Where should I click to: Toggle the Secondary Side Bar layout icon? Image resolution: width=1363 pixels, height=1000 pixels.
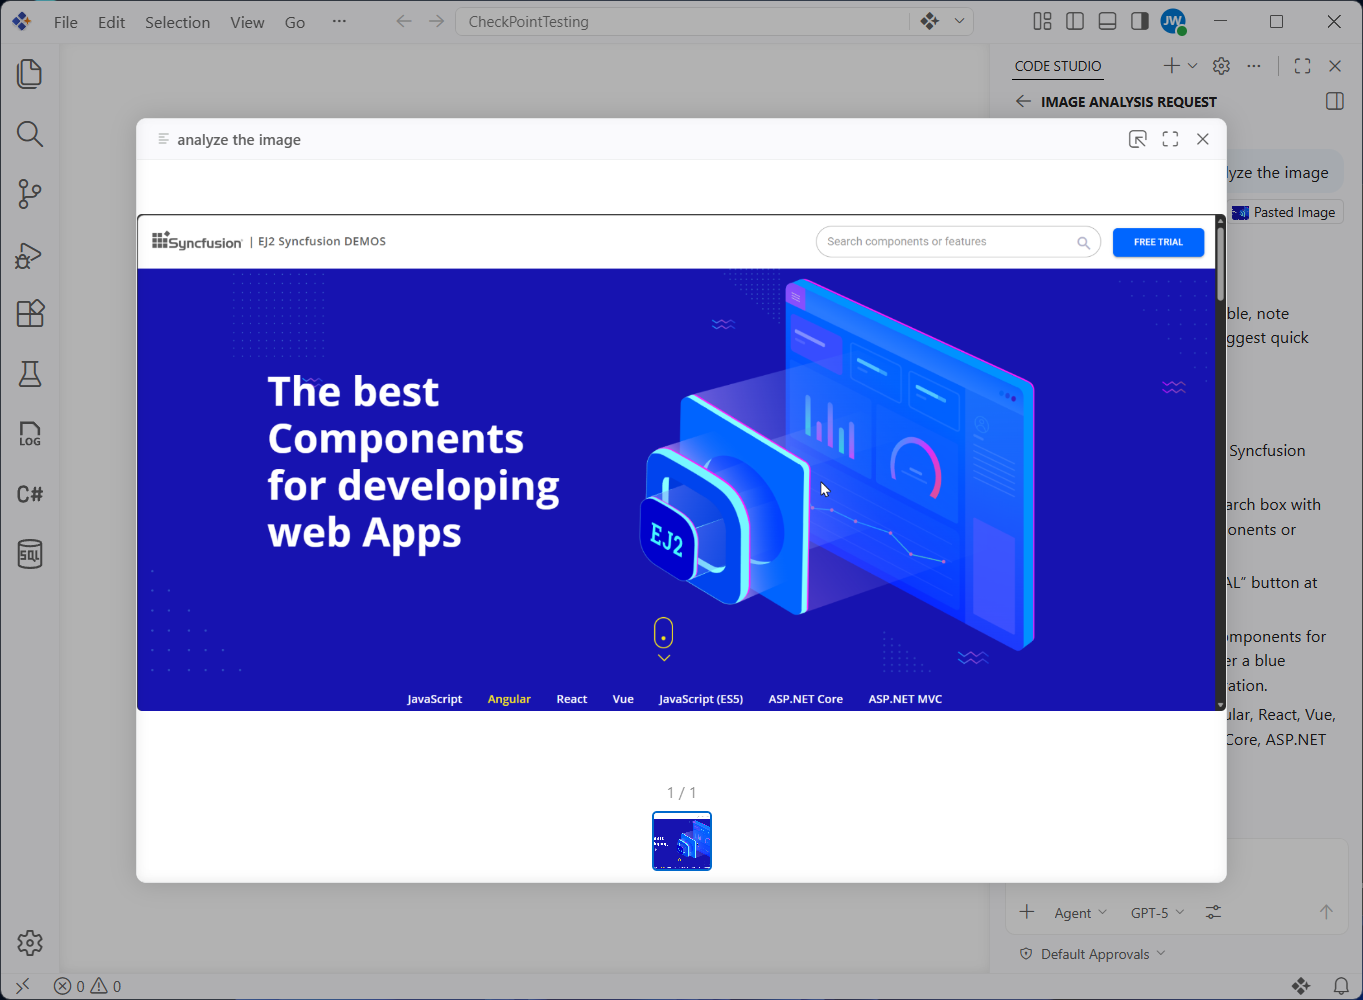(x=1139, y=21)
